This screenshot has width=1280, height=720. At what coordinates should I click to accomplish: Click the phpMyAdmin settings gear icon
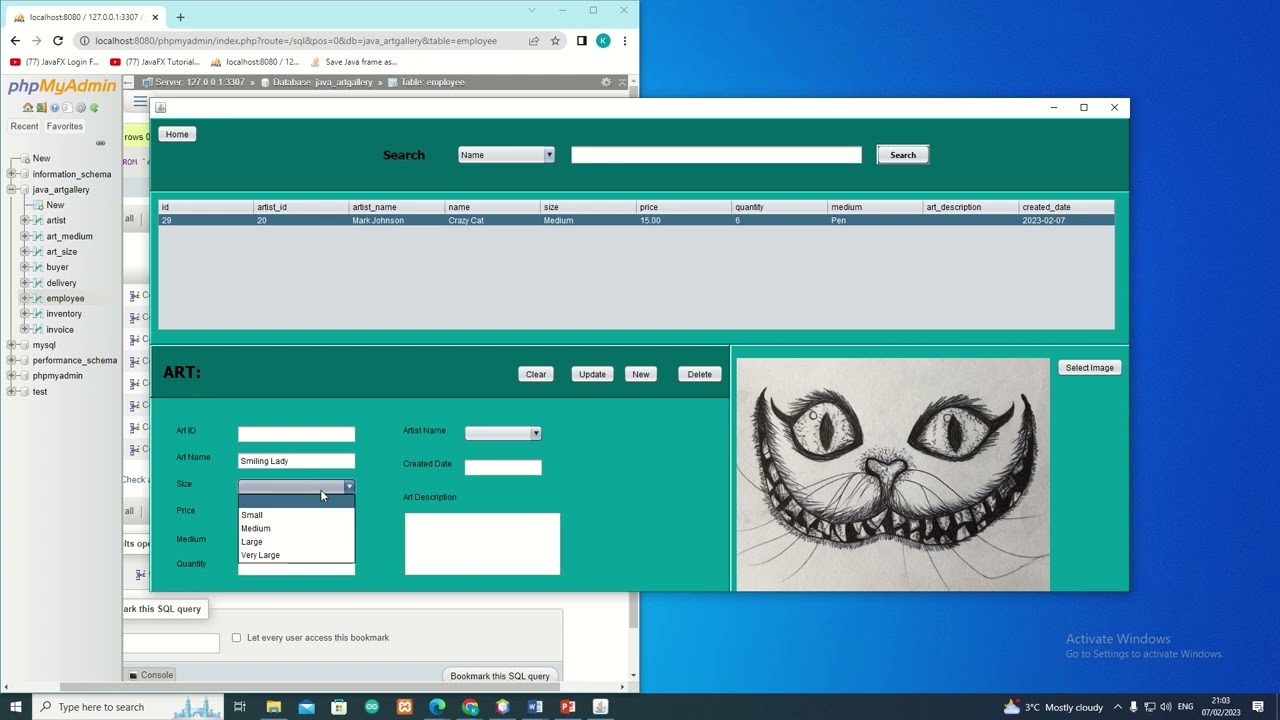[80, 108]
